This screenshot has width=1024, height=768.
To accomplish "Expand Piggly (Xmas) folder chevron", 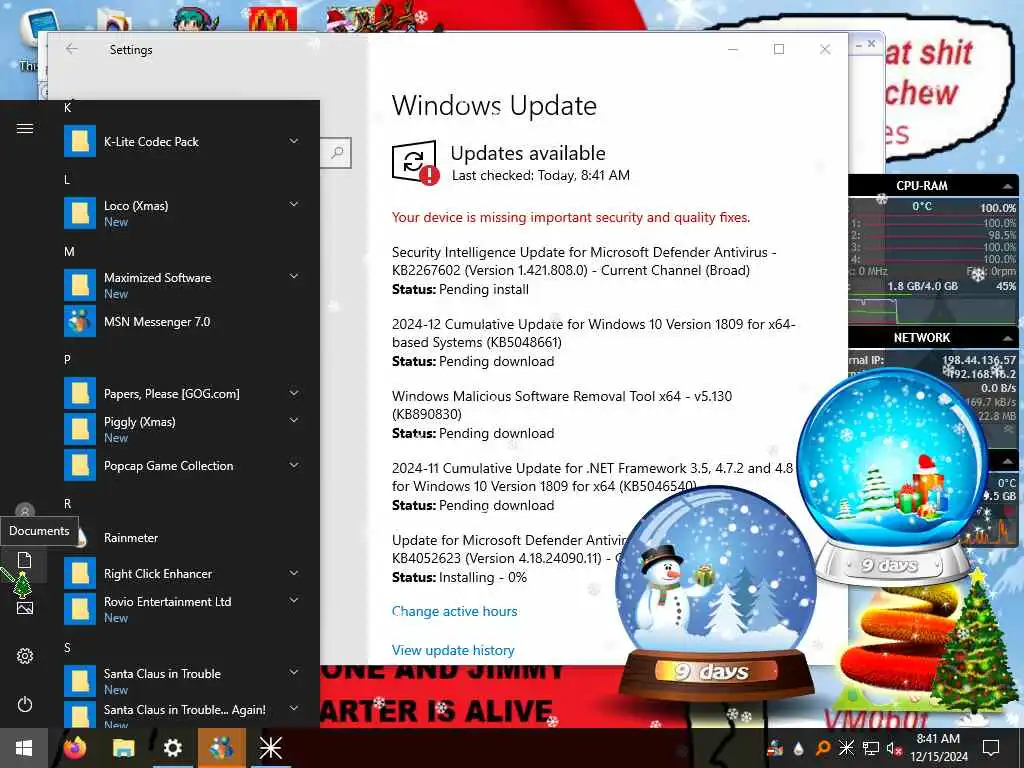I will point(294,421).
